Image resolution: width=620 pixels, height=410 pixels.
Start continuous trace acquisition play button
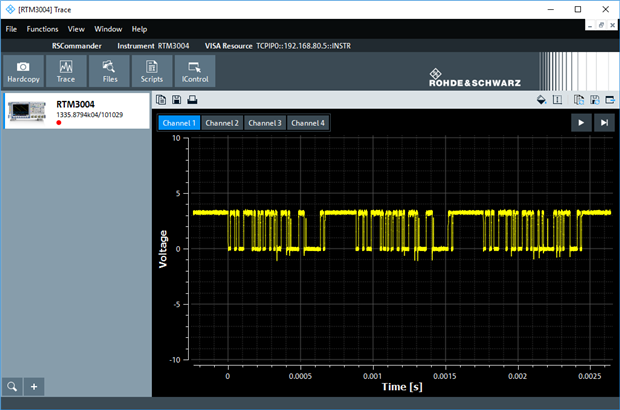click(580, 122)
